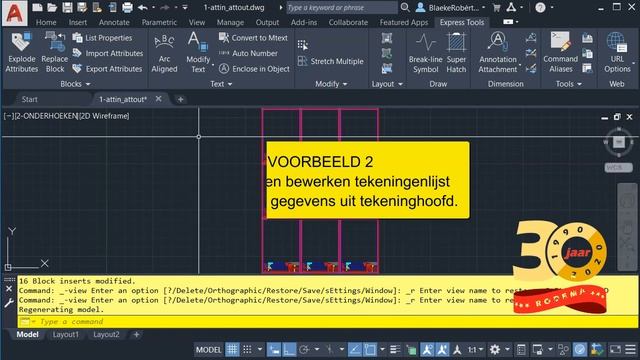Toggle snap mode dotted grid icon
Screen dimensions: 640x360
pyautogui.click(x=247, y=350)
